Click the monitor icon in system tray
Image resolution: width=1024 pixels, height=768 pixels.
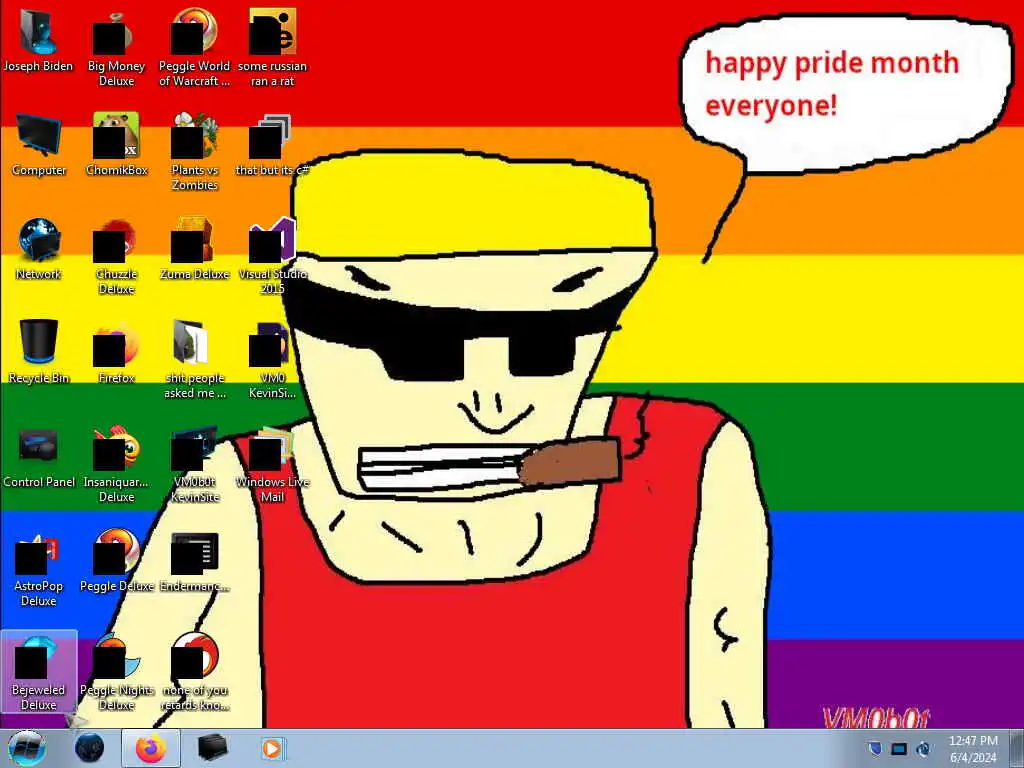coord(899,748)
